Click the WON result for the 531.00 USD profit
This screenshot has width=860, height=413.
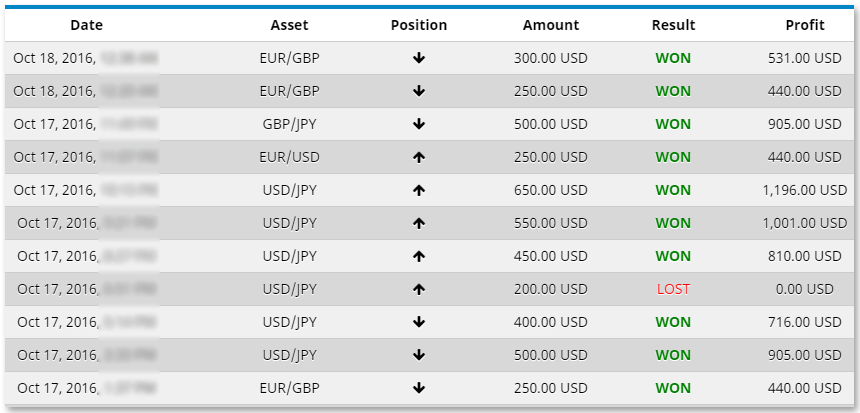pos(673,58)
